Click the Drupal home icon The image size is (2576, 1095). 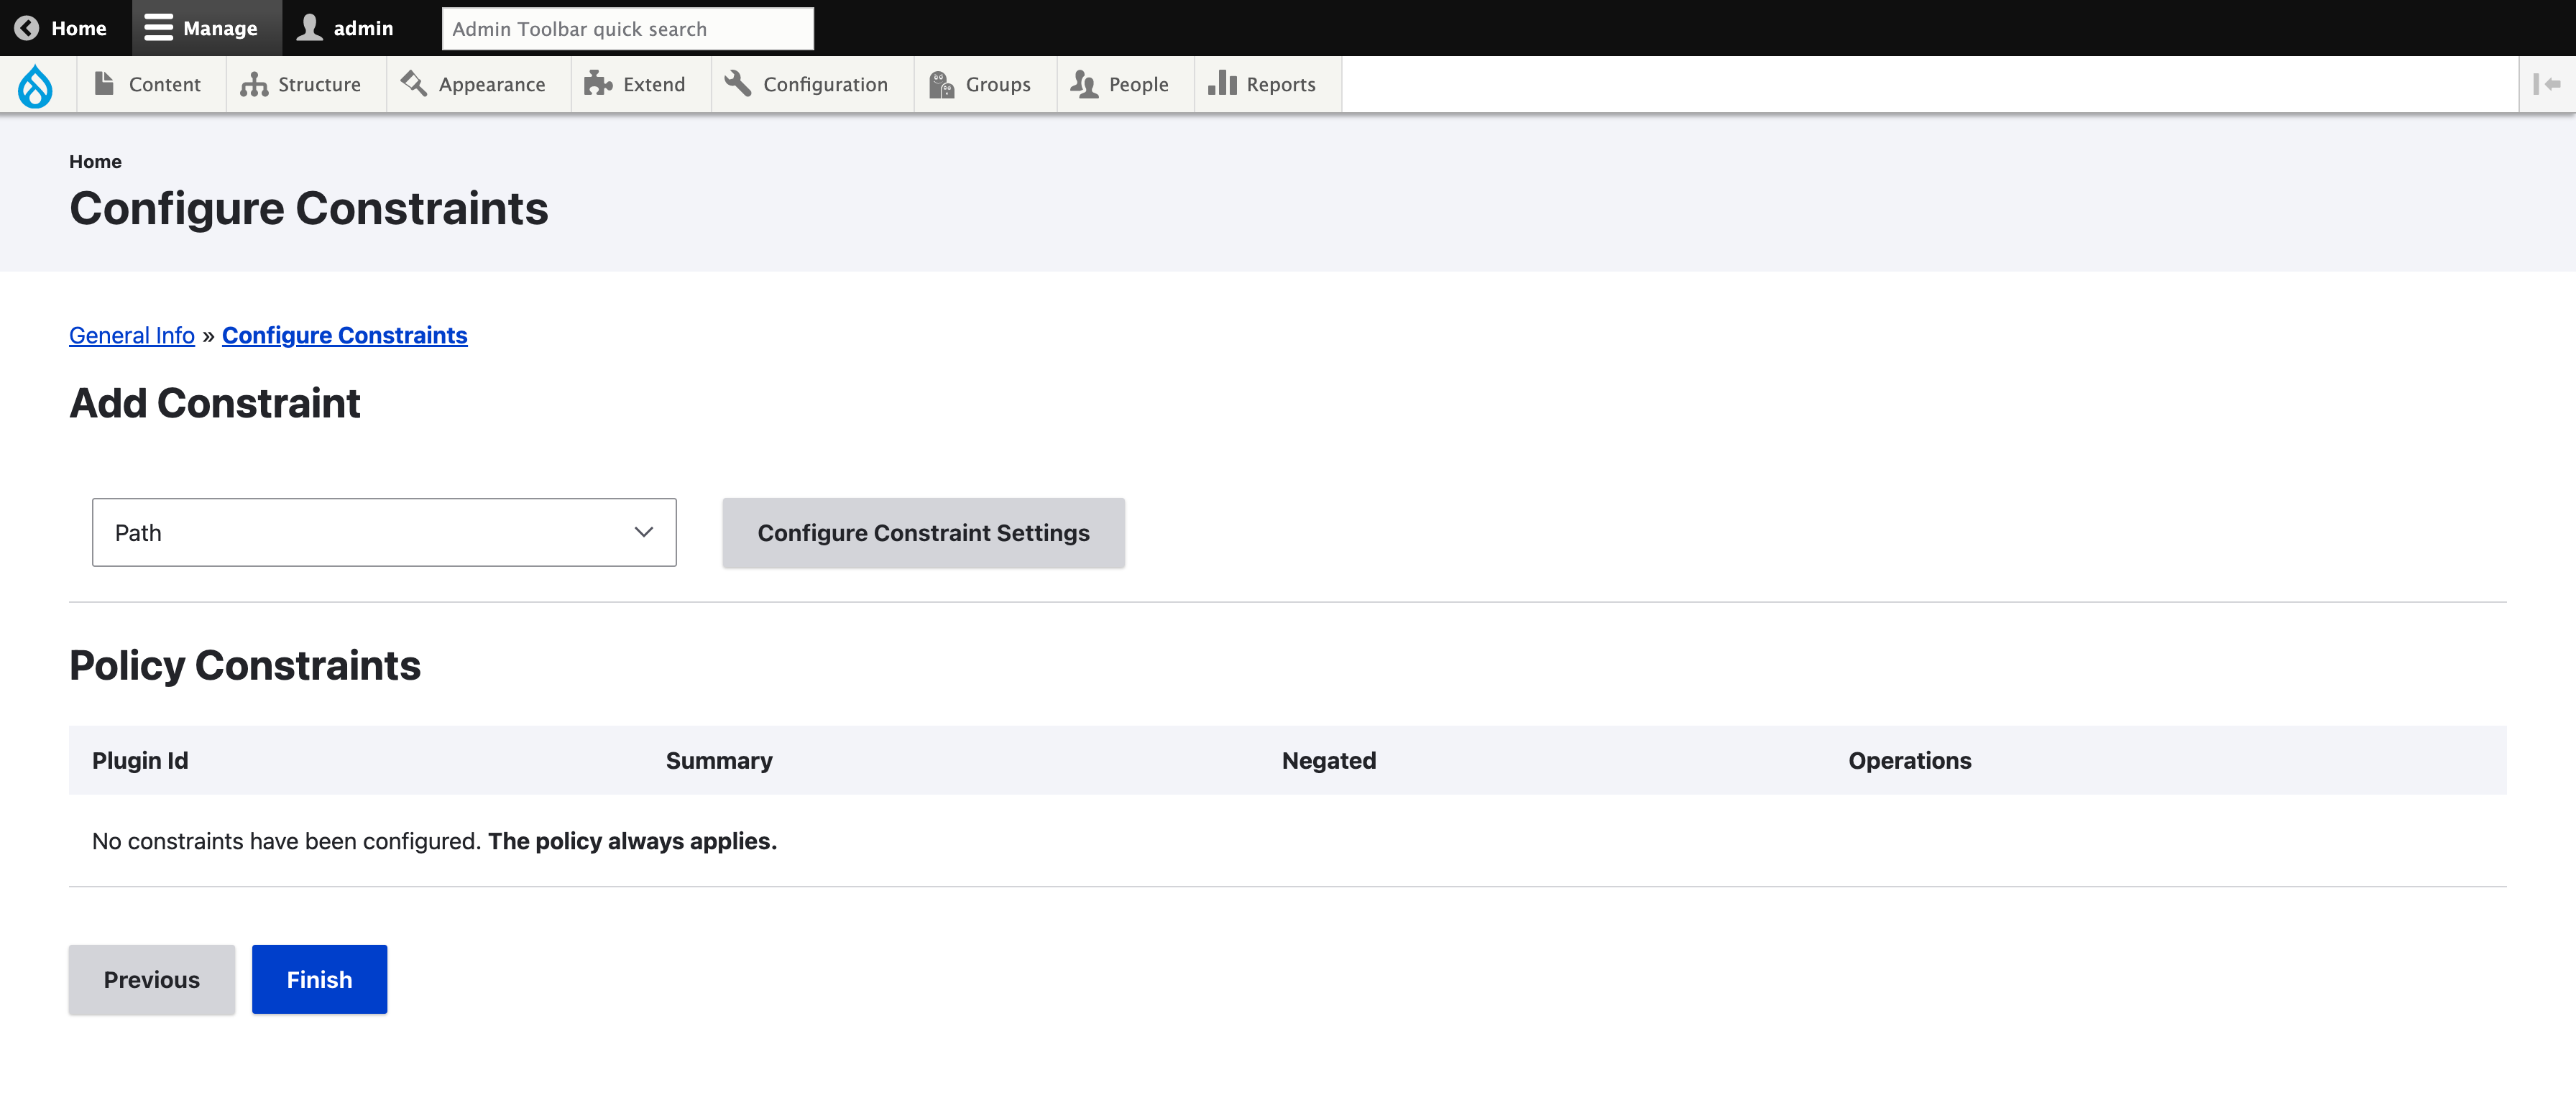36,84
